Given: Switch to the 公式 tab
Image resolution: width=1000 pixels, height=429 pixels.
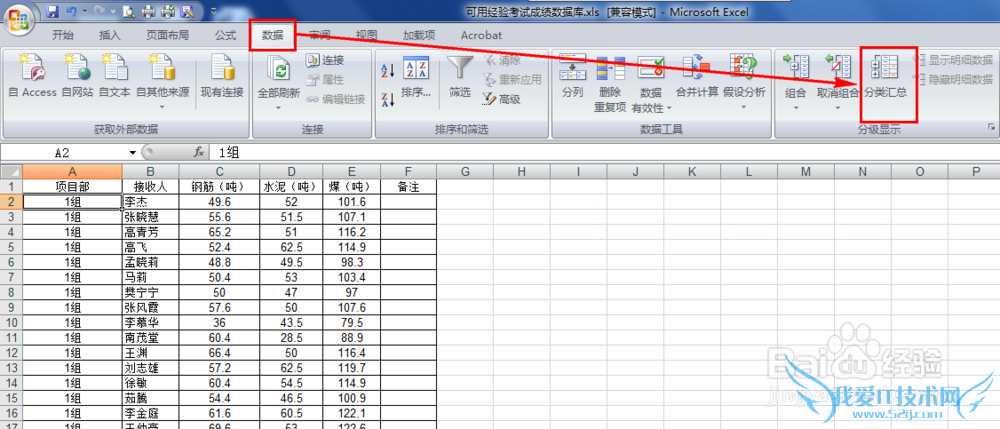Looking at the screenshot, I should pyautogui.click(x=226, y=36).
